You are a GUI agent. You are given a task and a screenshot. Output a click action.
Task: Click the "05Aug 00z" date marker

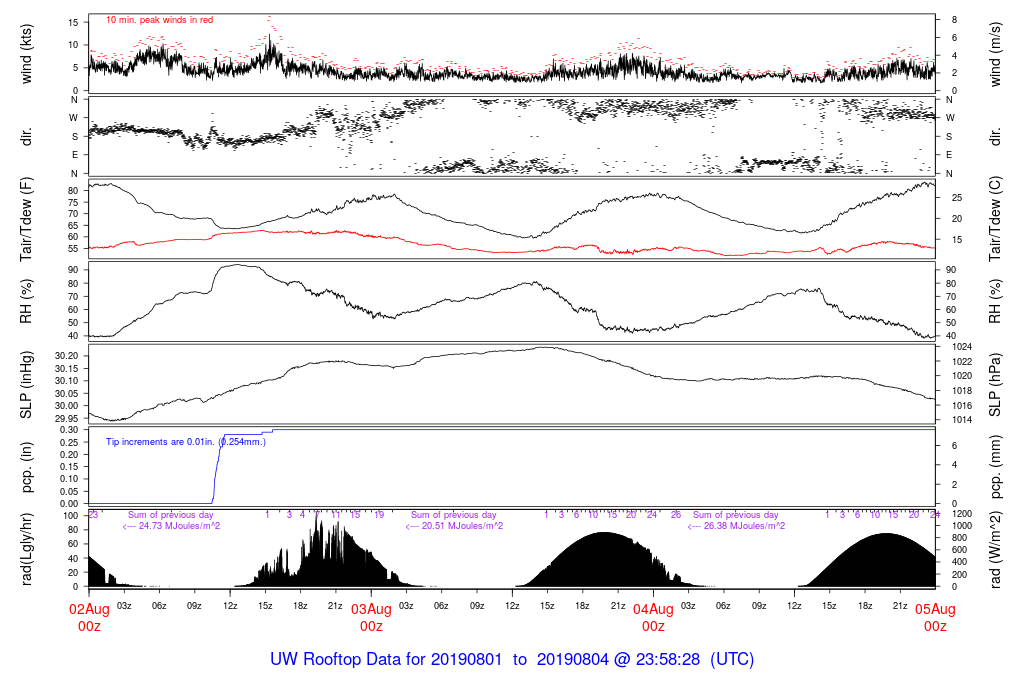pos(934,617)
